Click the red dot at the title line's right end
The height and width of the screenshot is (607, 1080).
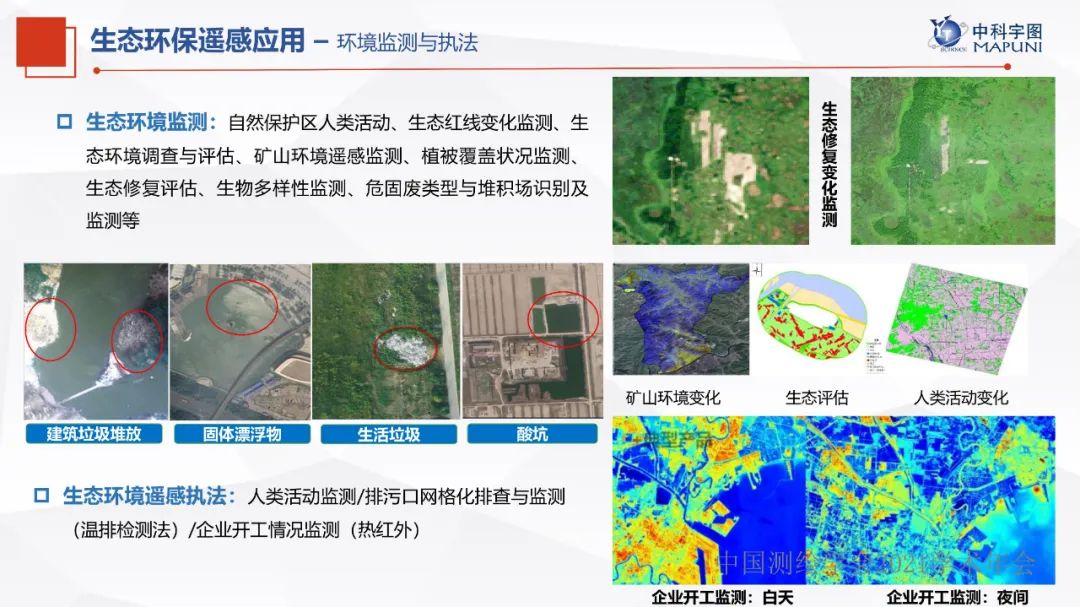tap(1007, 67)
